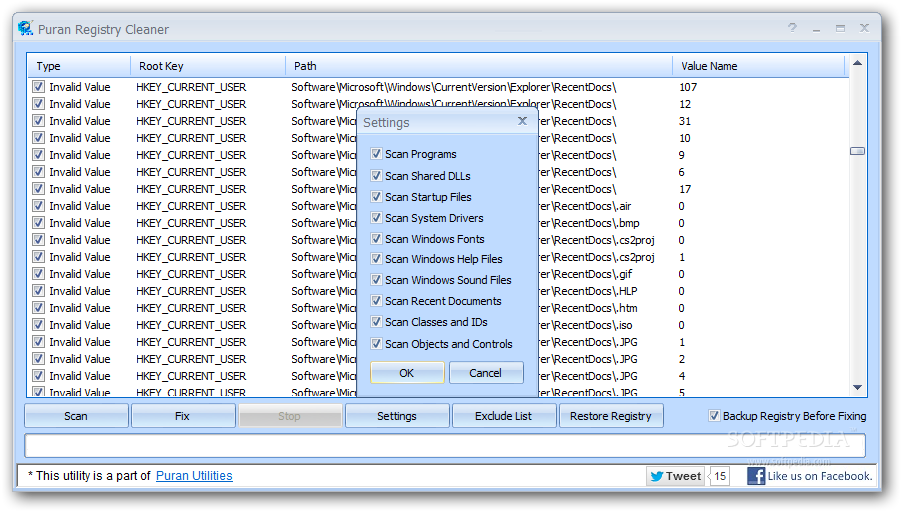The height and width of the screenshot is (512, 902).
Task: Click the status field below the buttons
Action: point(445,445)
